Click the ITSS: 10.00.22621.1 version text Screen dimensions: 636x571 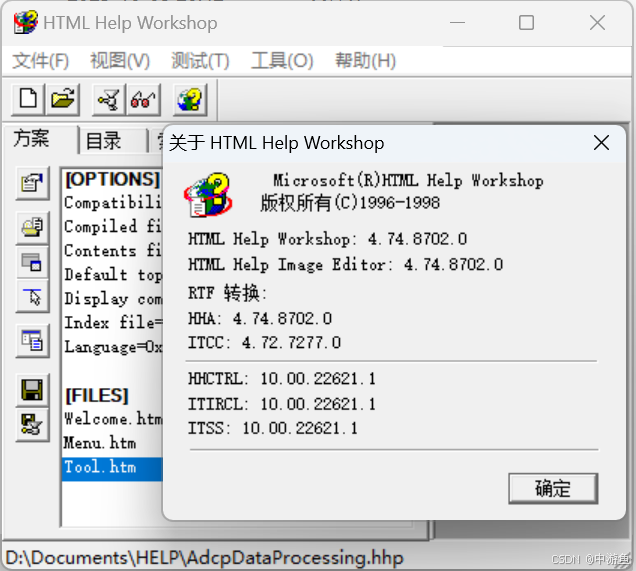[x=273, y=428]
